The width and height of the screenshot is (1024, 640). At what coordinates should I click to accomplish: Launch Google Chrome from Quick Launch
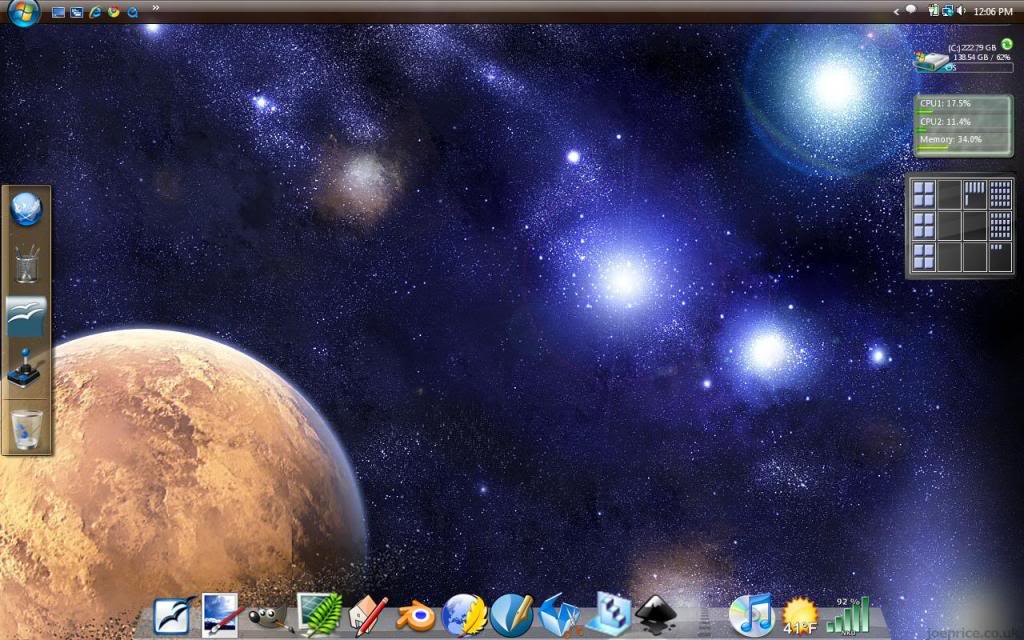[x=114, y=12]
